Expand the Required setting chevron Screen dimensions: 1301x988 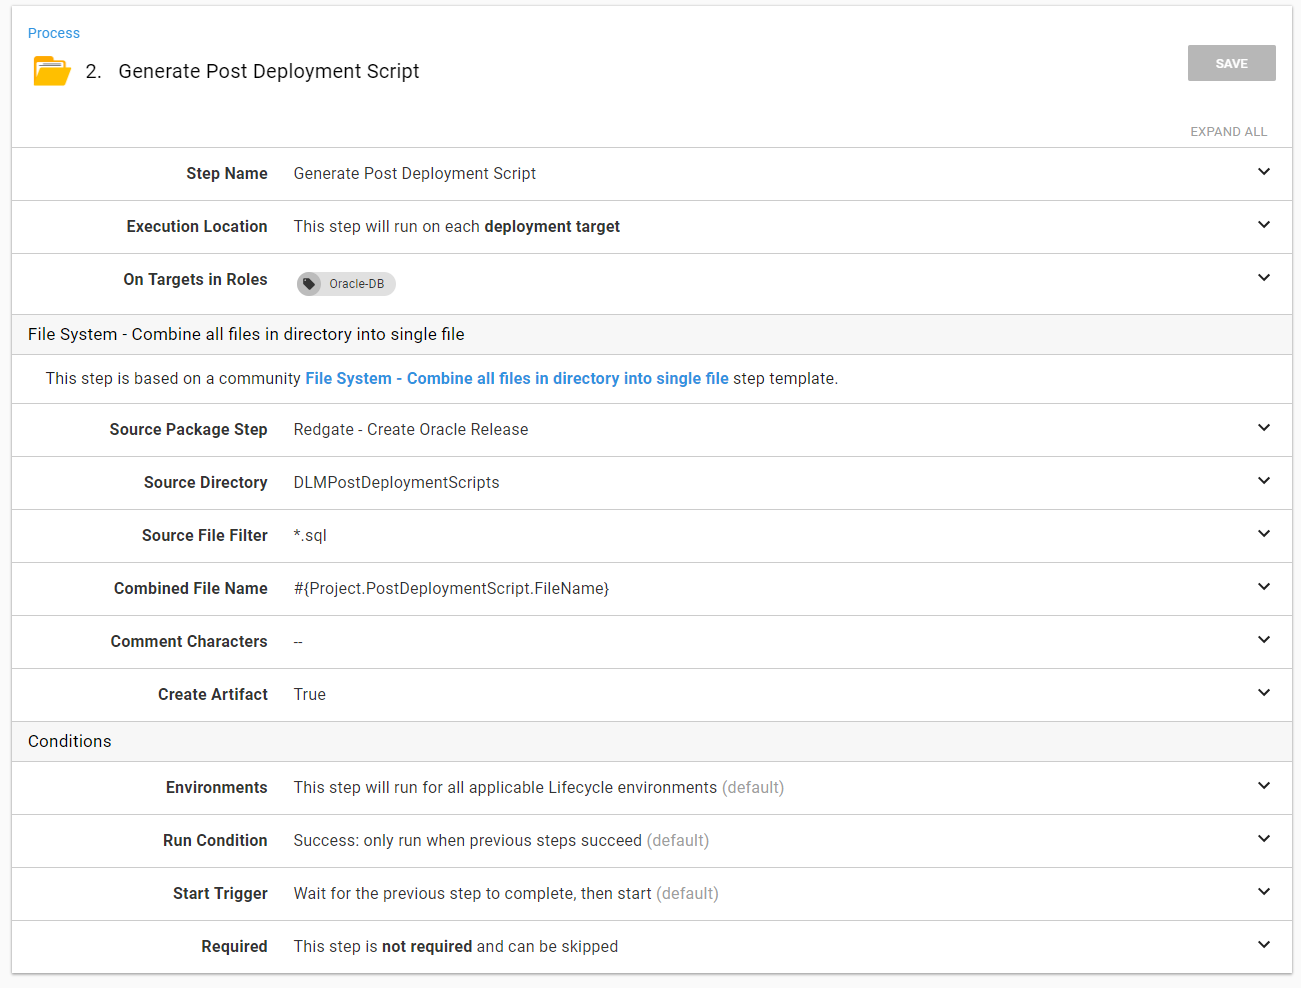coord(1264,945)
